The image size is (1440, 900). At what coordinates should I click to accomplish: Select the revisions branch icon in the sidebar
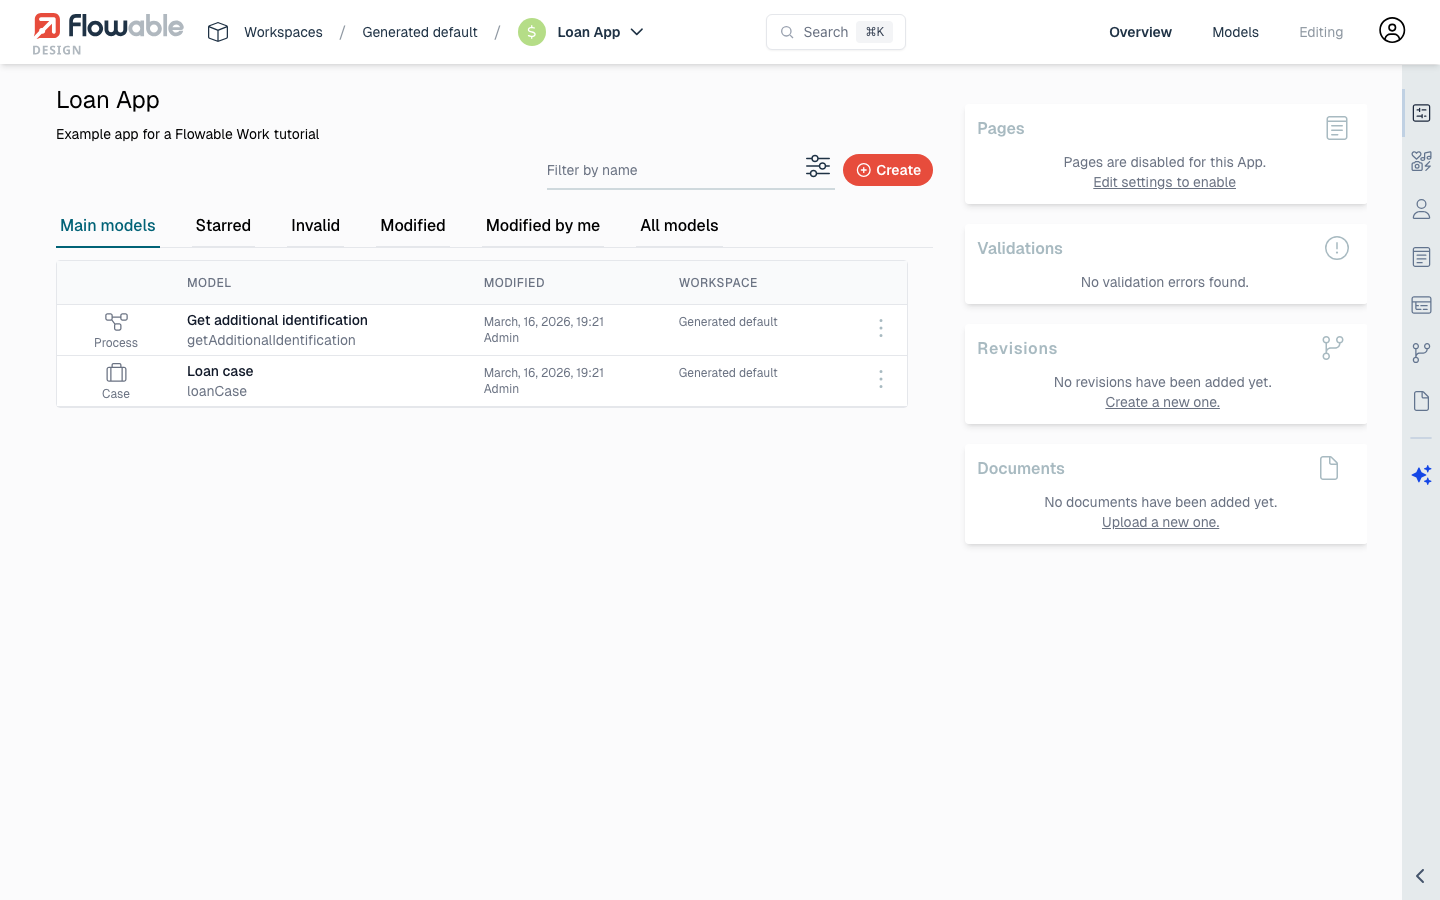(x=1421, y=352)
